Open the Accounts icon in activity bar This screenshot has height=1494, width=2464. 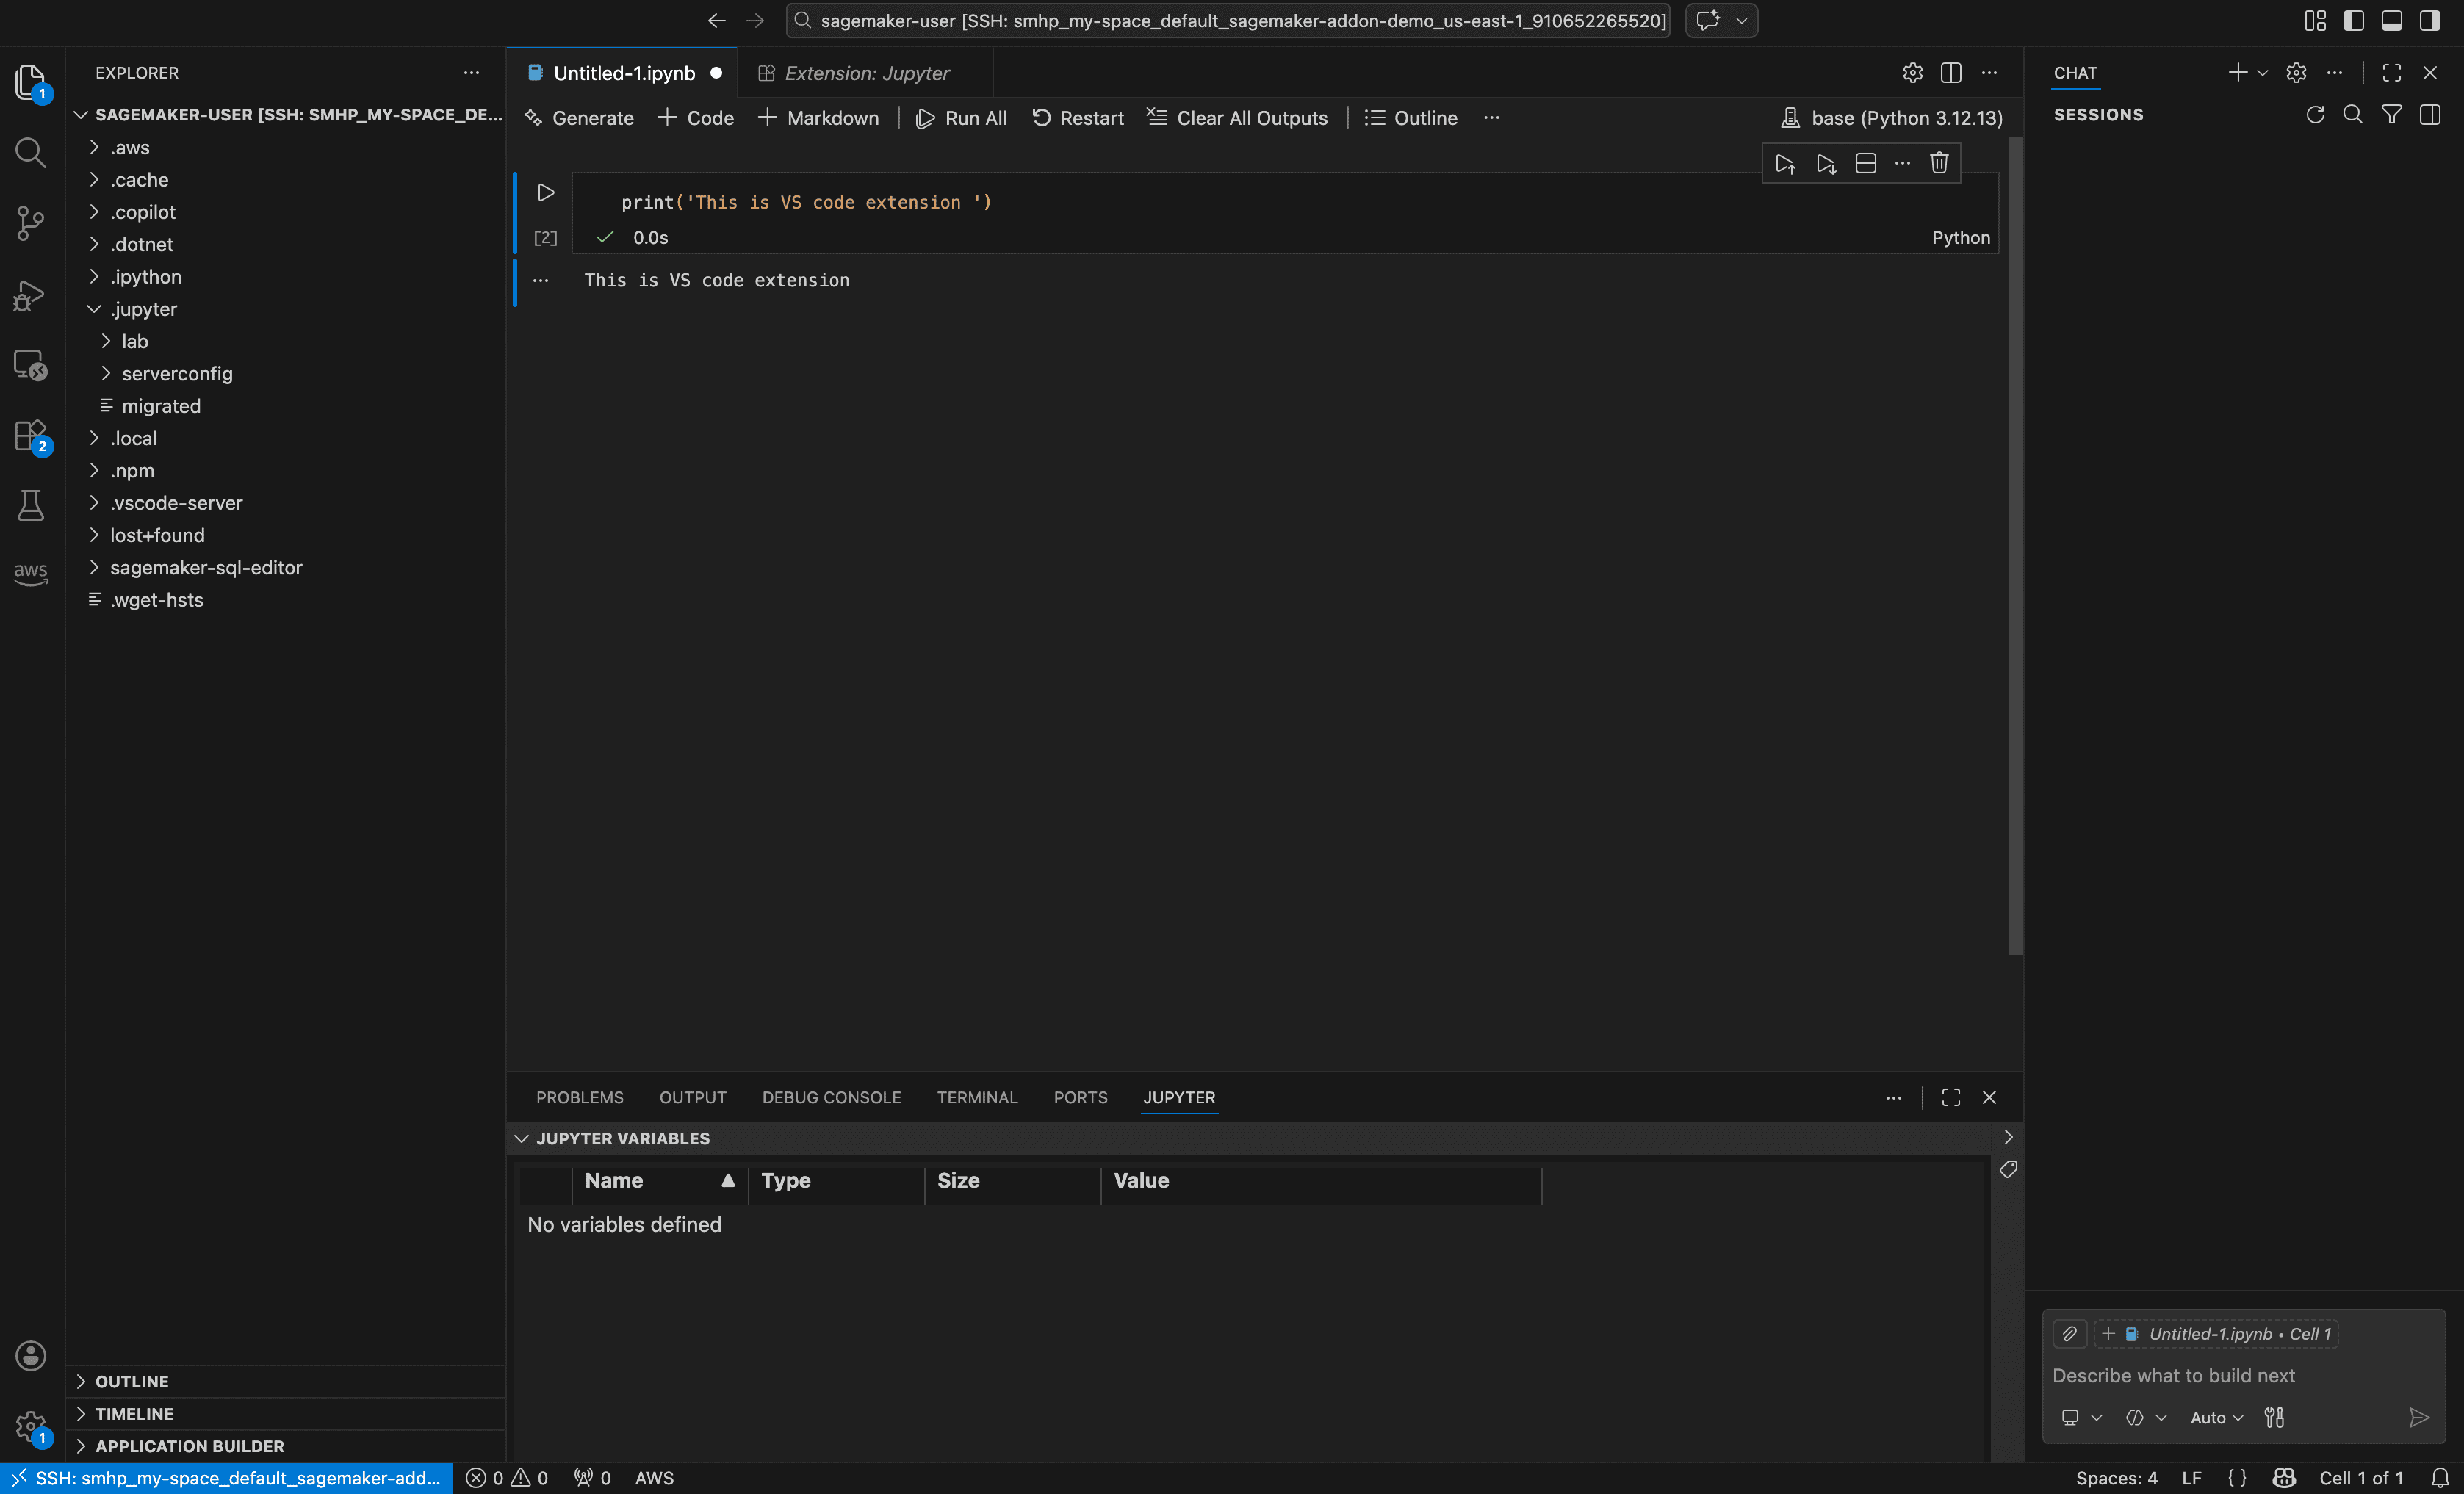click(31, 1356)
